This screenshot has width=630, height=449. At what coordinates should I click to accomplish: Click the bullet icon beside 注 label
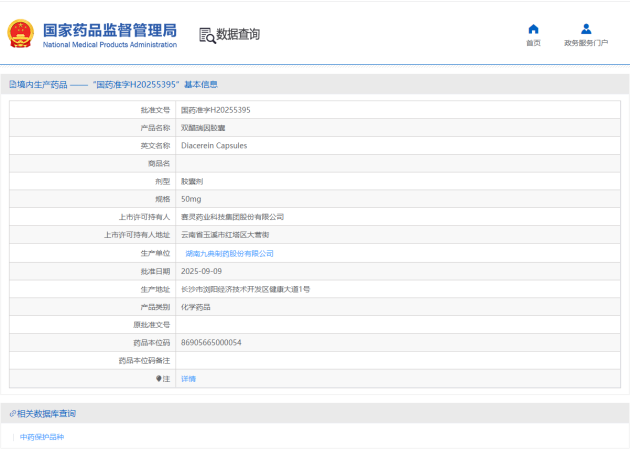pyautogui.click(x=157, y=379)
